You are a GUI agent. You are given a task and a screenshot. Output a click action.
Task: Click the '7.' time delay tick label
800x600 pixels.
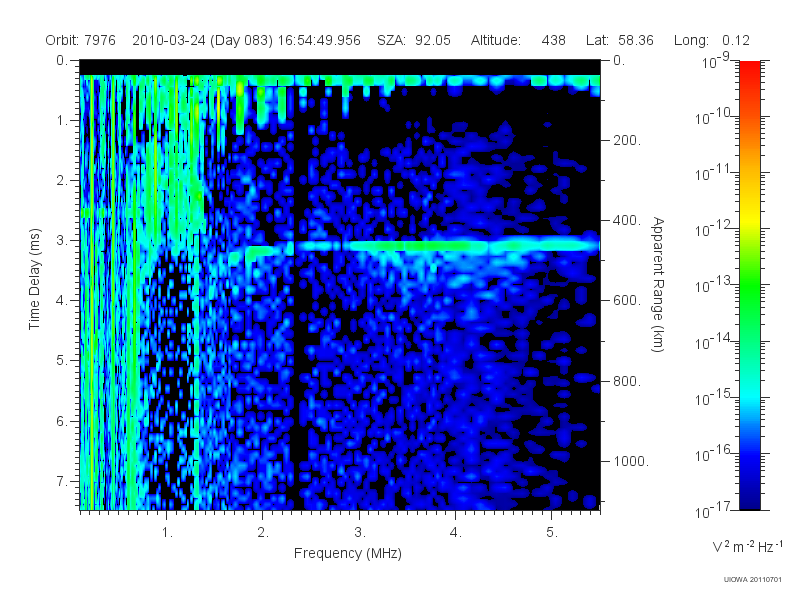(62, 481)
